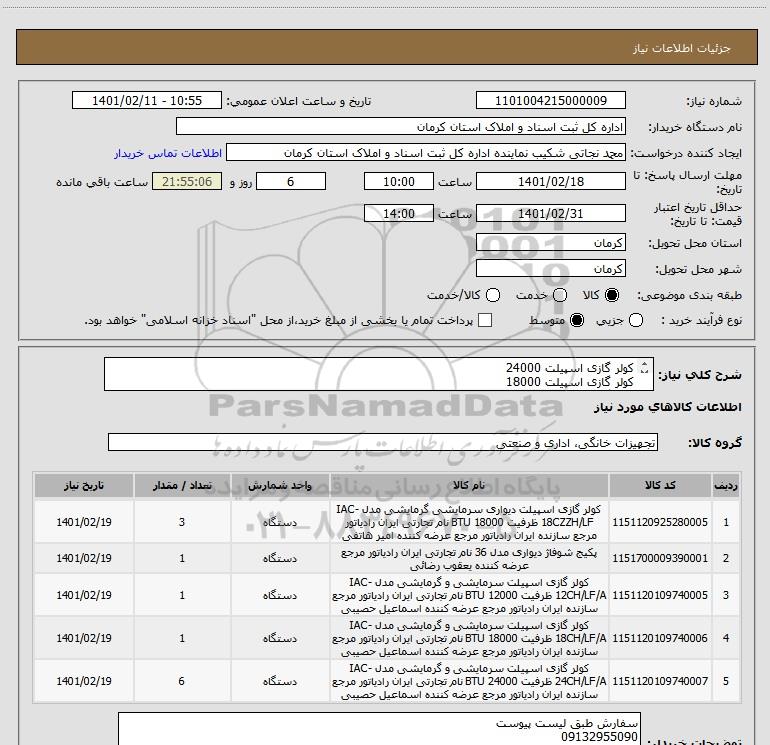Screen dimensions: 770x745
Task: Click the تاریخ نیاز column header
Action: click(x=83, y=485)
